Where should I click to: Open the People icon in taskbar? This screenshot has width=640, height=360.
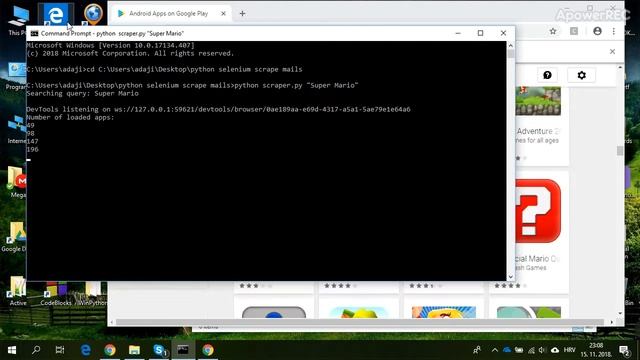(x=477, y=350)
